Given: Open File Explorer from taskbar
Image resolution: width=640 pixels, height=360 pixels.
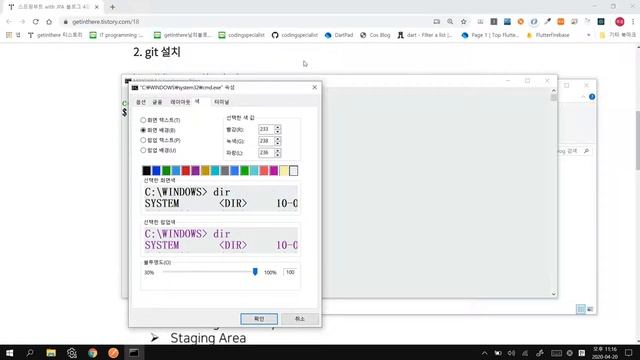Looking at the screenshot, I should point(51,353).
